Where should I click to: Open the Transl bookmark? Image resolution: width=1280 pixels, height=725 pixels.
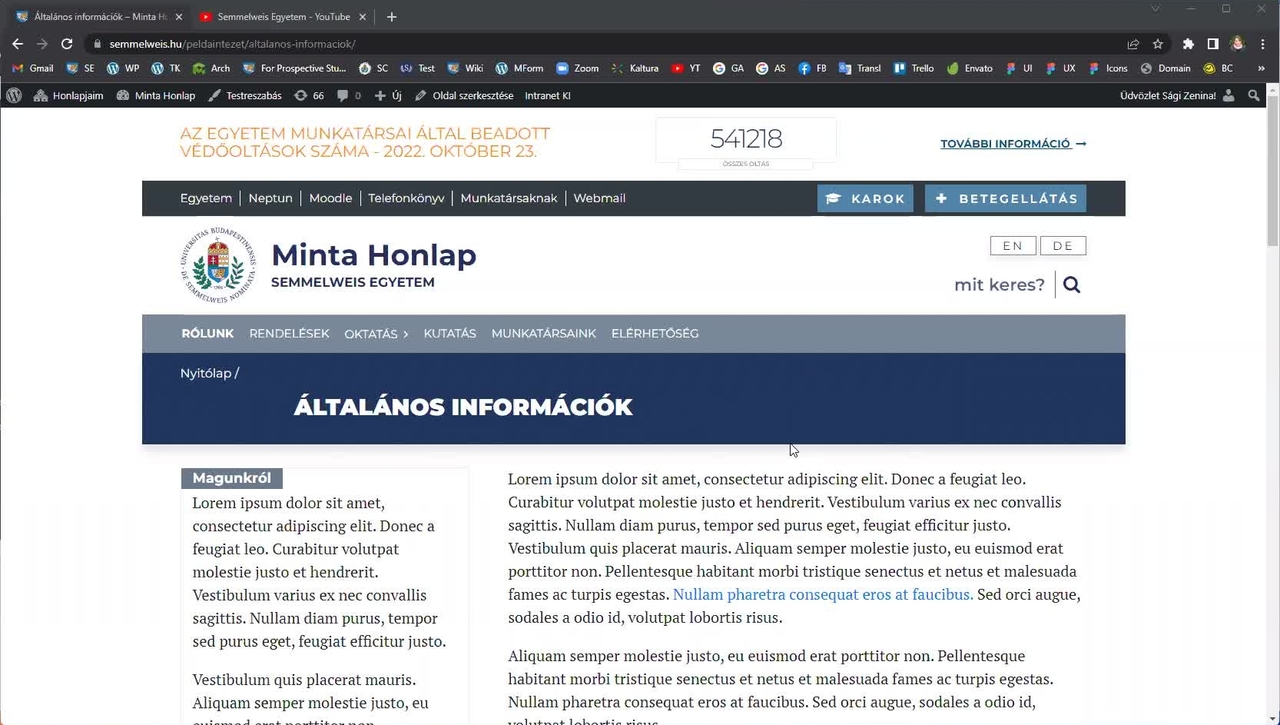(861, 69)
